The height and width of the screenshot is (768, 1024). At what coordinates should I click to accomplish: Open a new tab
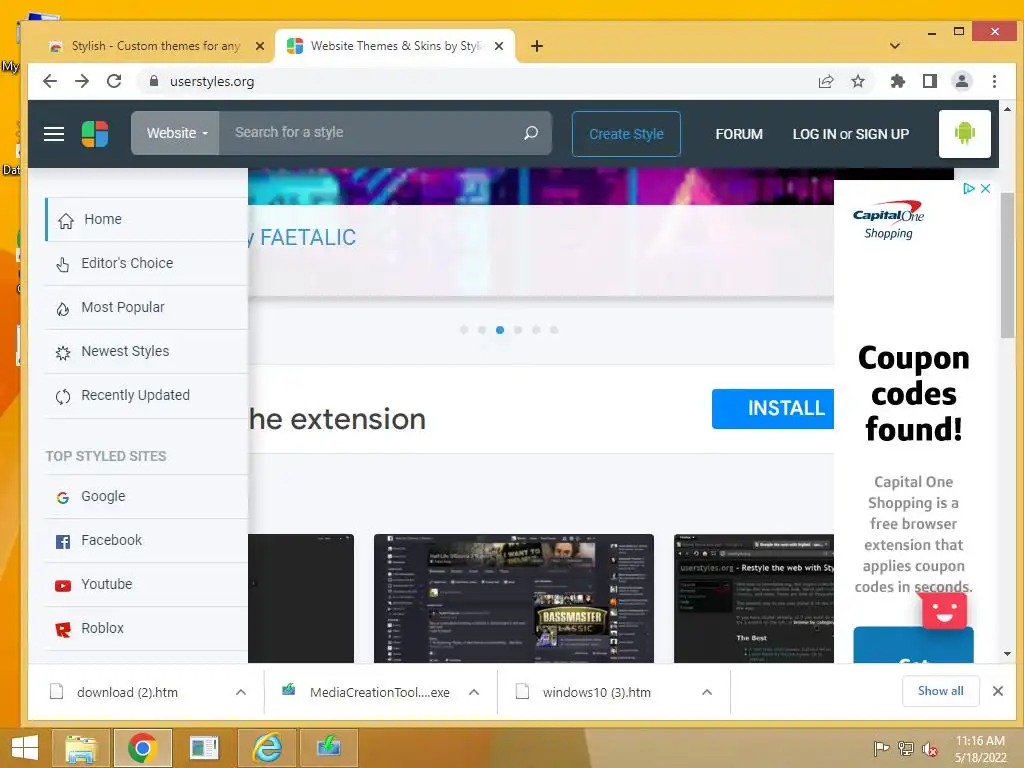coord(537,46)
